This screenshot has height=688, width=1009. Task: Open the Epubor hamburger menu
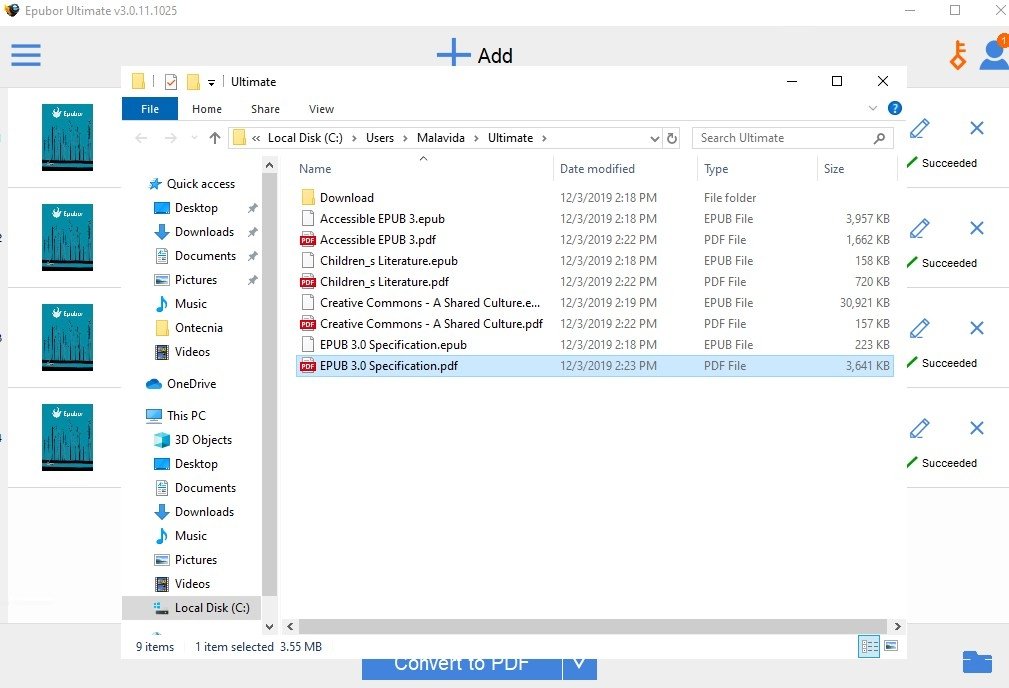coord(26,55)
